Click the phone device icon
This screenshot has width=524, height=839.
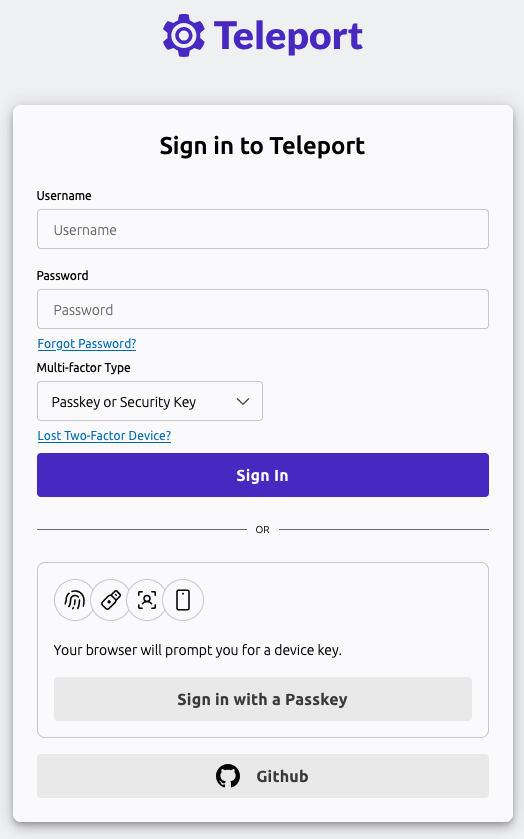point(183,600)
